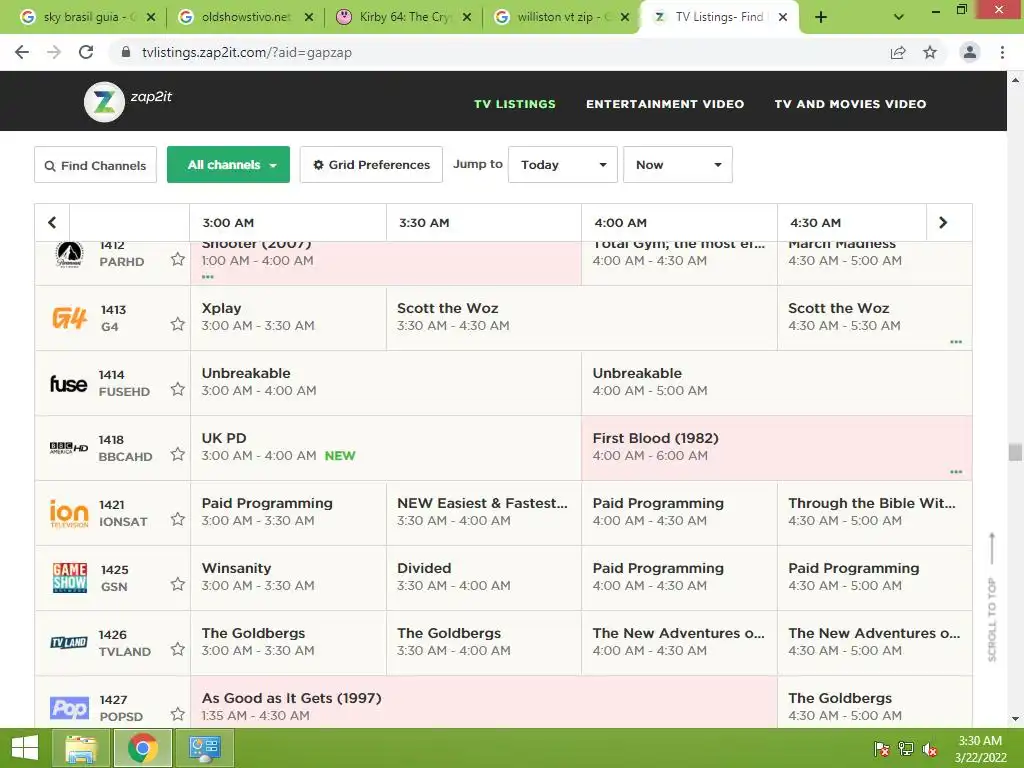The width and height of the screenshot is (1024, 768).
Task: Open Xplay 3:00 AM listing
Action: point(288,317)
